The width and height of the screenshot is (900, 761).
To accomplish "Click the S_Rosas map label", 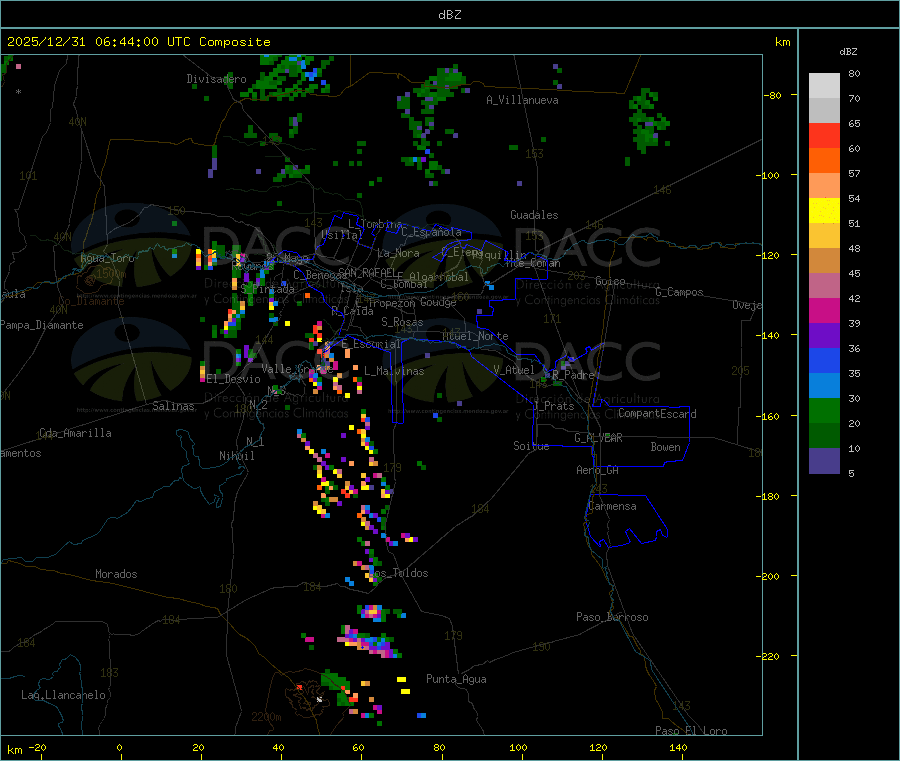I will (402, 322).
